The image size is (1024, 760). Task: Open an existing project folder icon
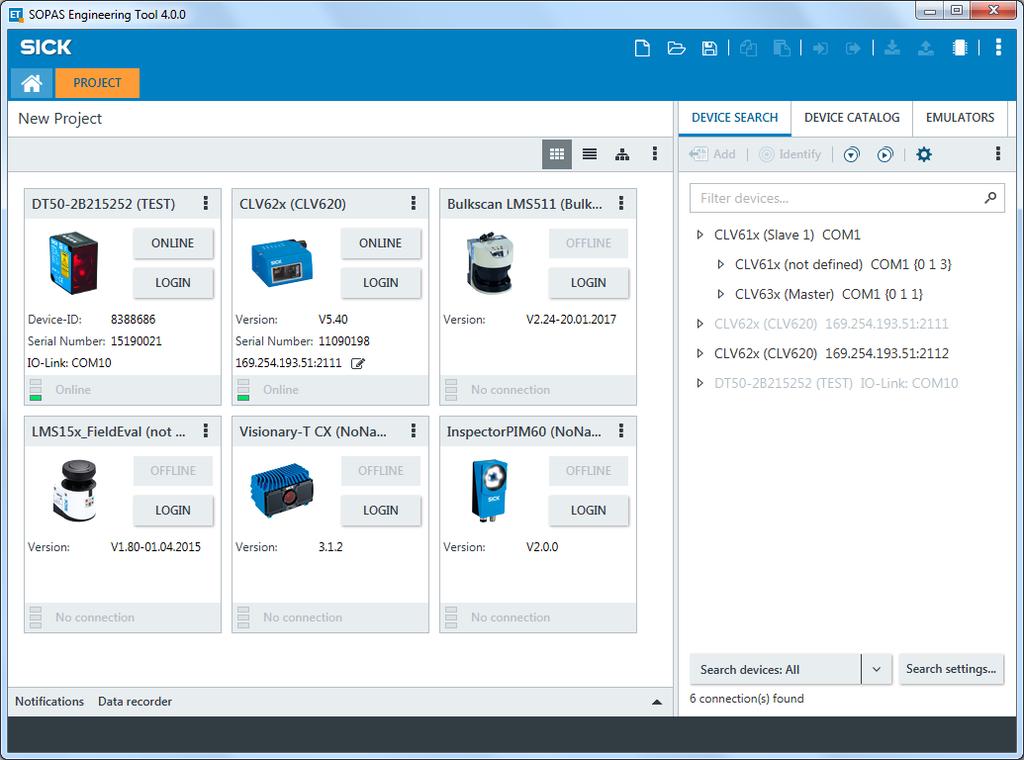click(x=676, y=48)
